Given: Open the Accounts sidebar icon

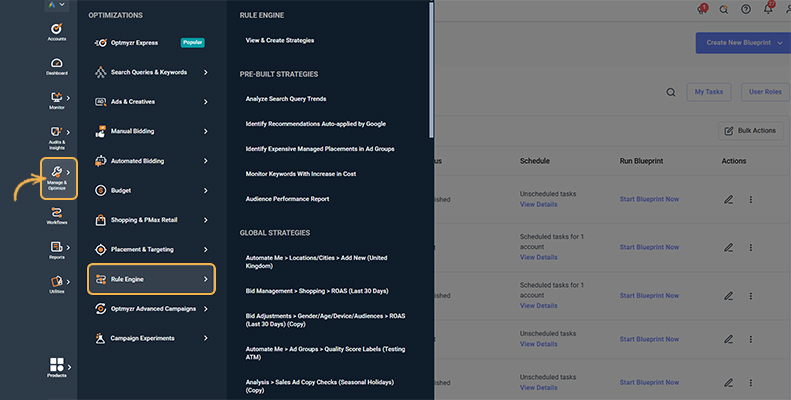Looking at the screenshot, I should tap(56, 29).
